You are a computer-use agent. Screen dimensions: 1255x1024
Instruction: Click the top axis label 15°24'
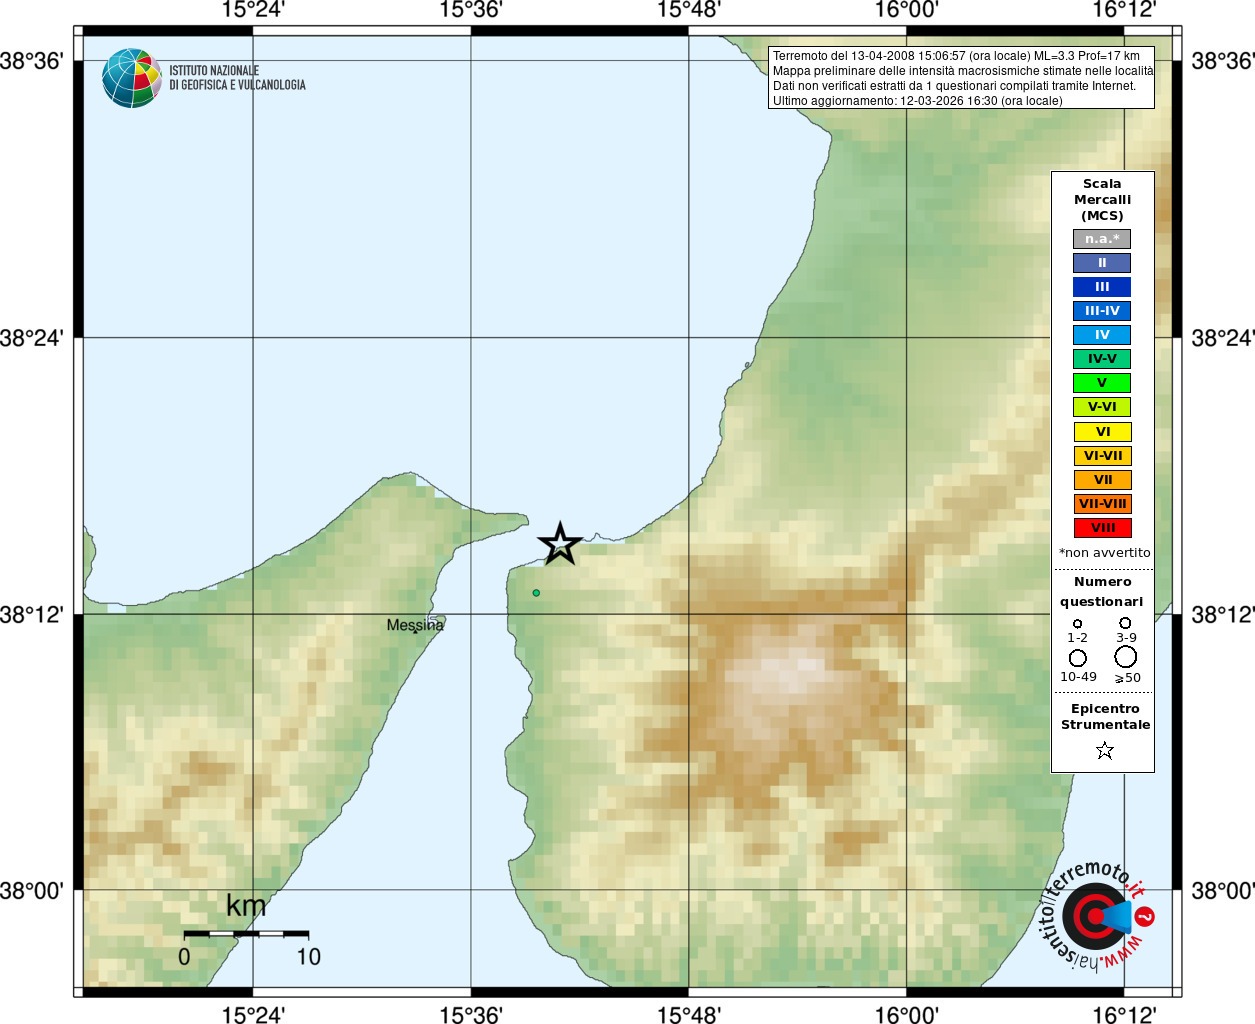tap(253, 10)
